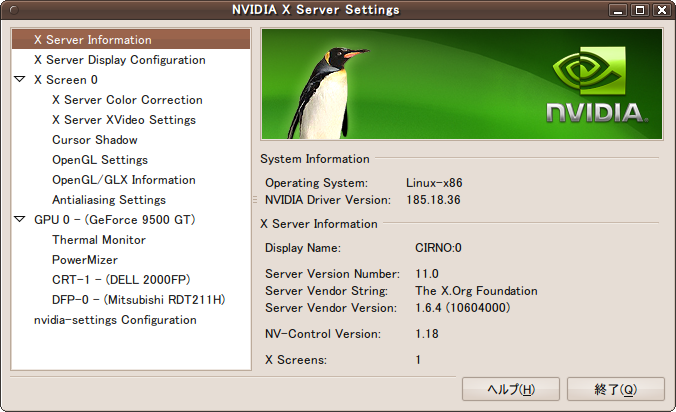Image resolution: width=676 pixels, height=412 pixels.
Task: Collapse the X Screen 0 tree node
Action: pyautogui.click(x=21, y=80)
